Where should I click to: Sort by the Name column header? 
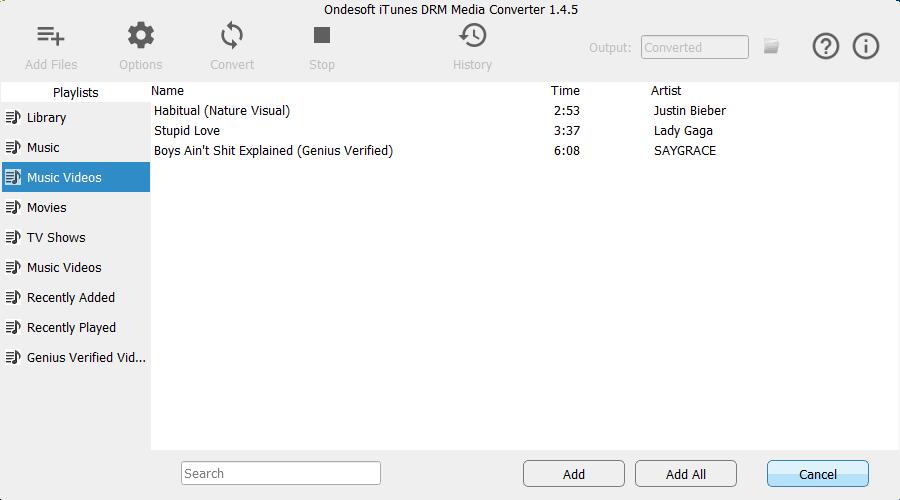(x=168, y=91)
